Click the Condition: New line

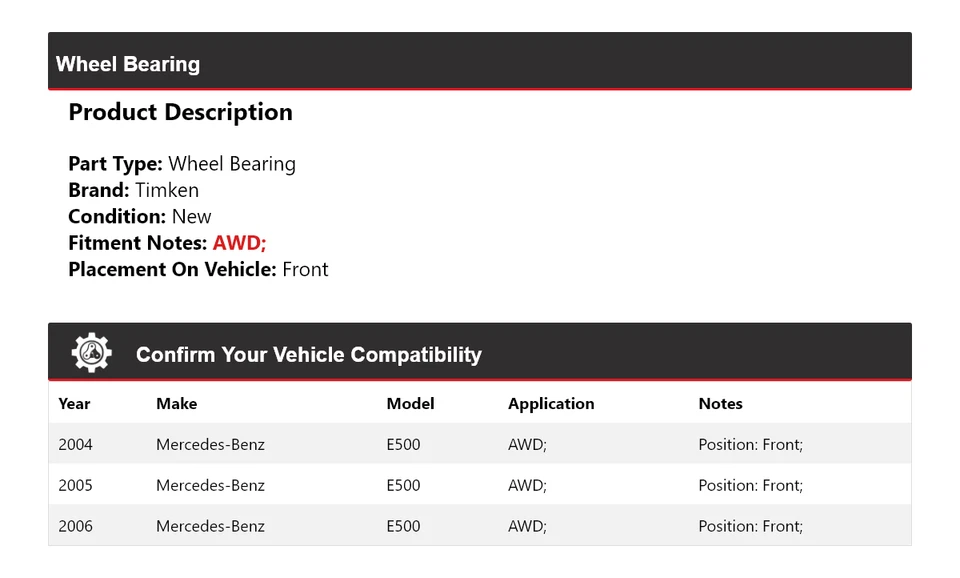(140, 216)
